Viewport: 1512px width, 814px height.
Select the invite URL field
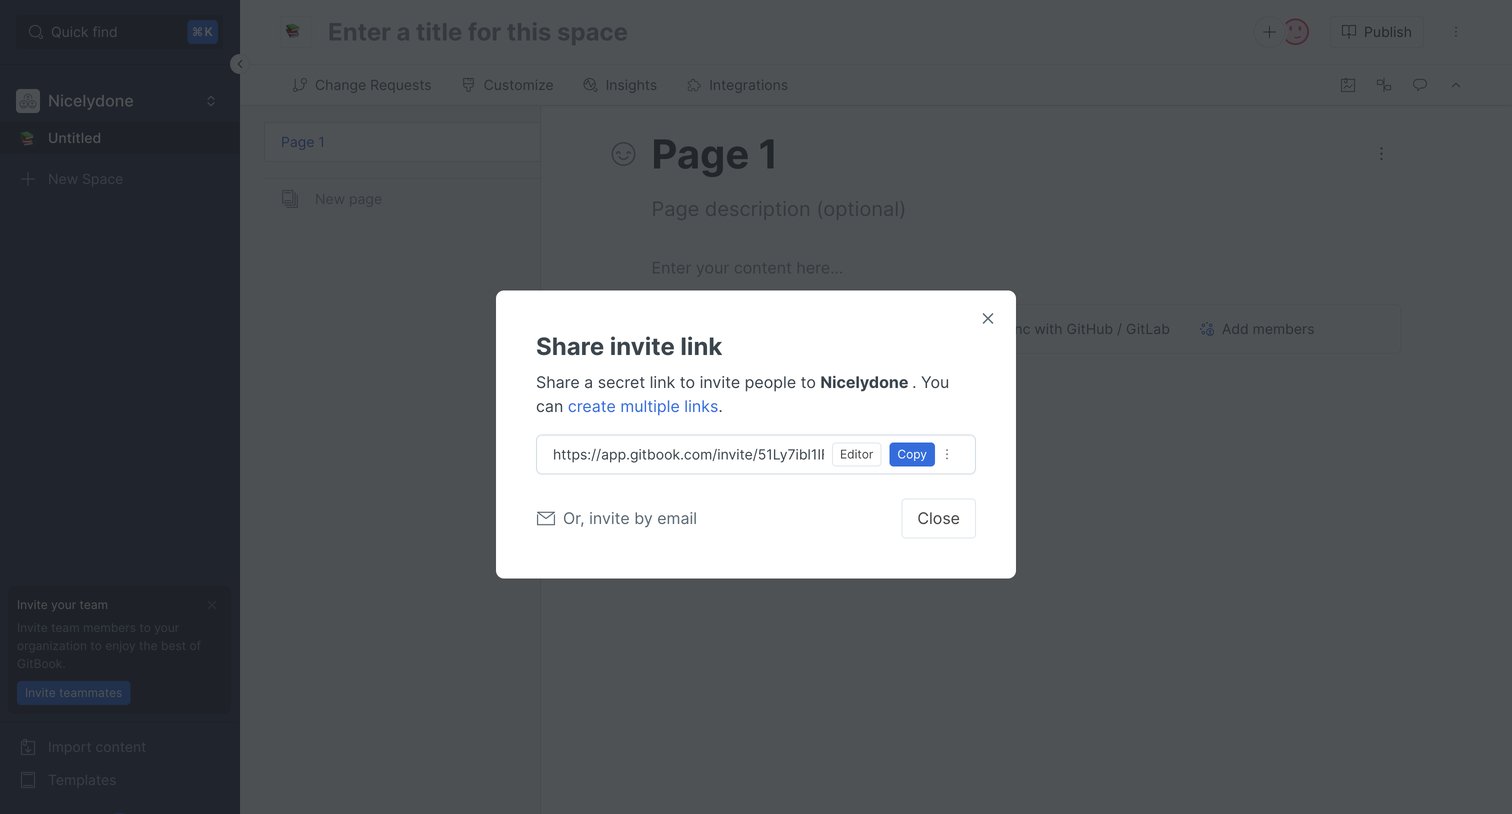688,454
